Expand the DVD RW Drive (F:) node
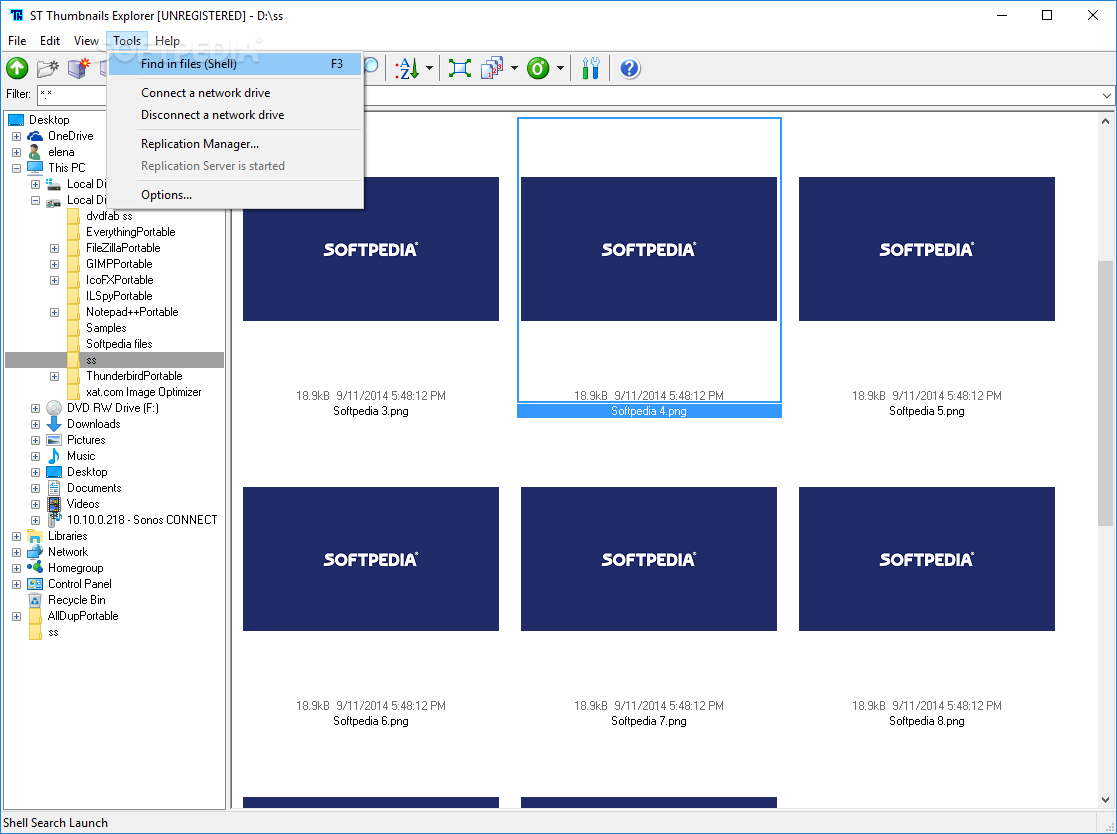Viewport: 1117px width, 834px height. pos(35,408)
